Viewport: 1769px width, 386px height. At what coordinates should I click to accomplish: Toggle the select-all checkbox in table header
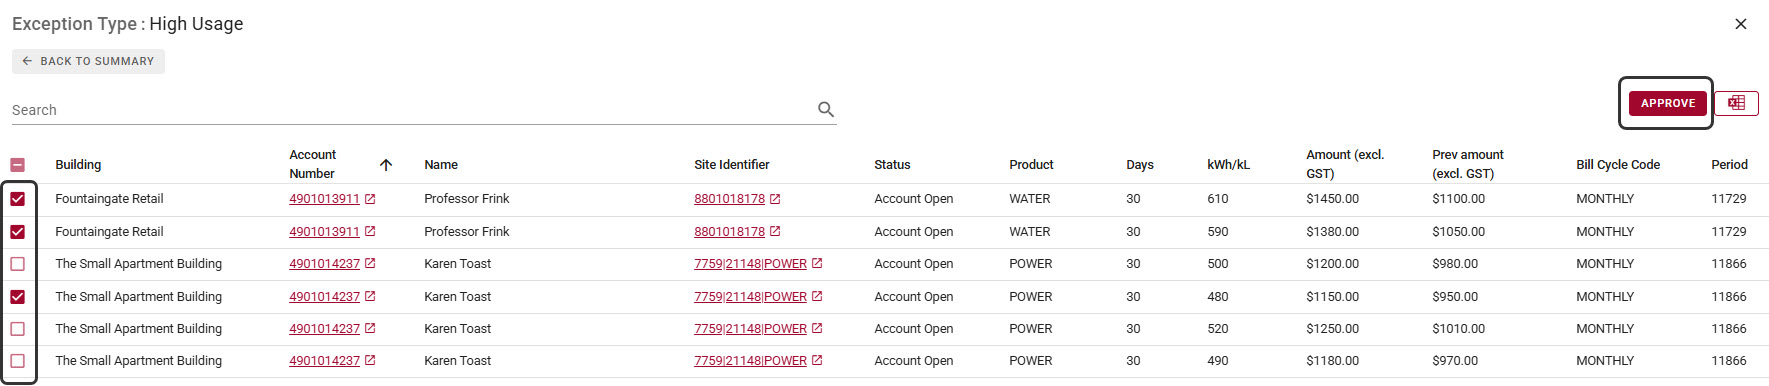click(x=18, y=165)
